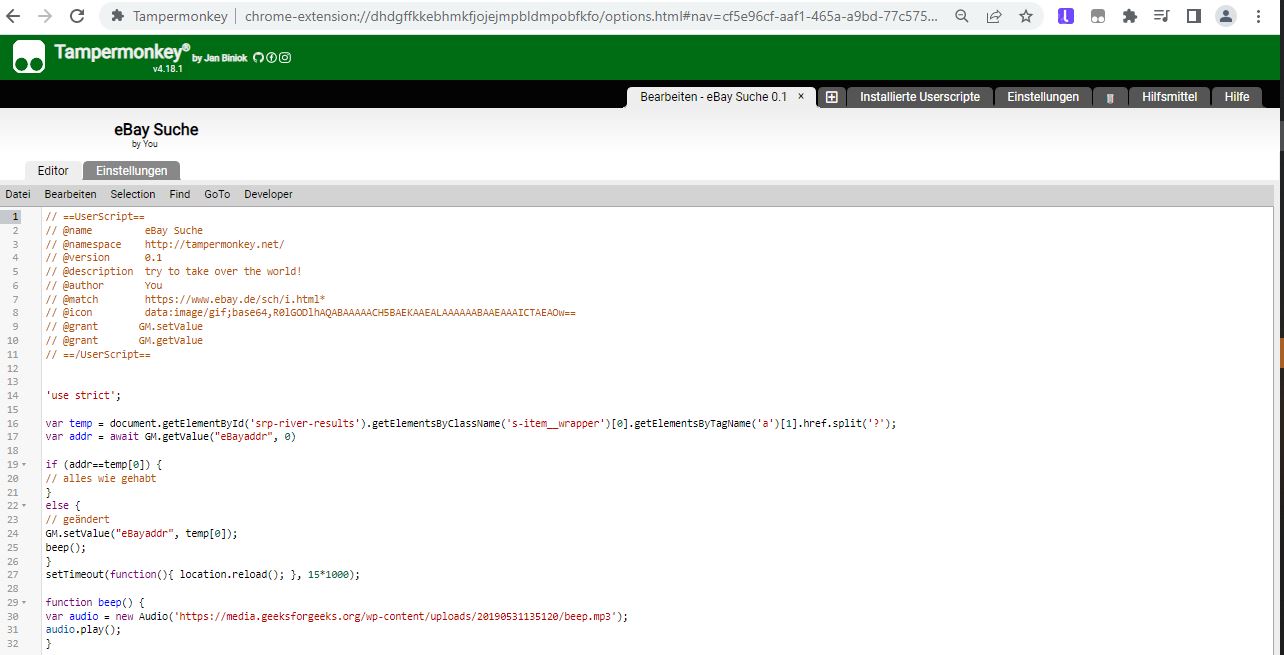Click 'by Jan Biniok' author link
The image size is (1284, 655).
point(220,58)
